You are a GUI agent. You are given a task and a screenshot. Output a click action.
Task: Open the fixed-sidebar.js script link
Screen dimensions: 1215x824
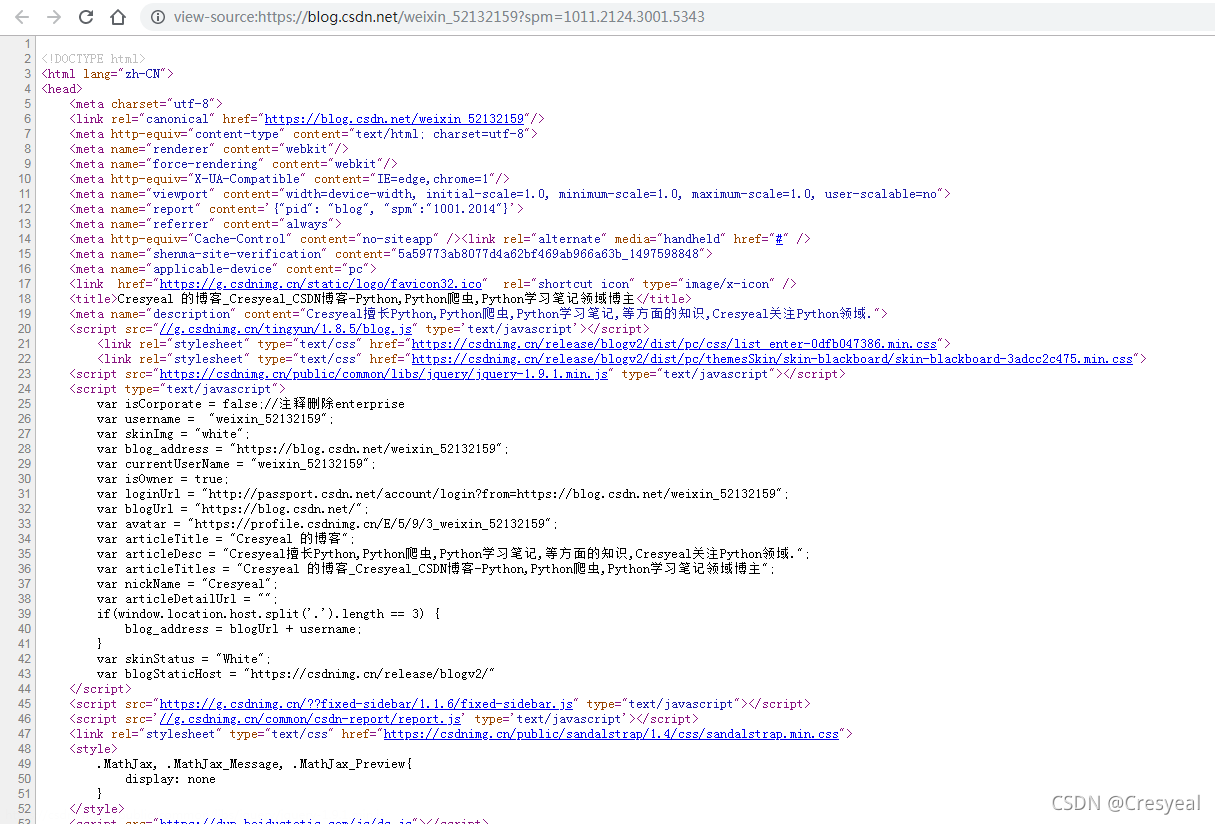366,704
